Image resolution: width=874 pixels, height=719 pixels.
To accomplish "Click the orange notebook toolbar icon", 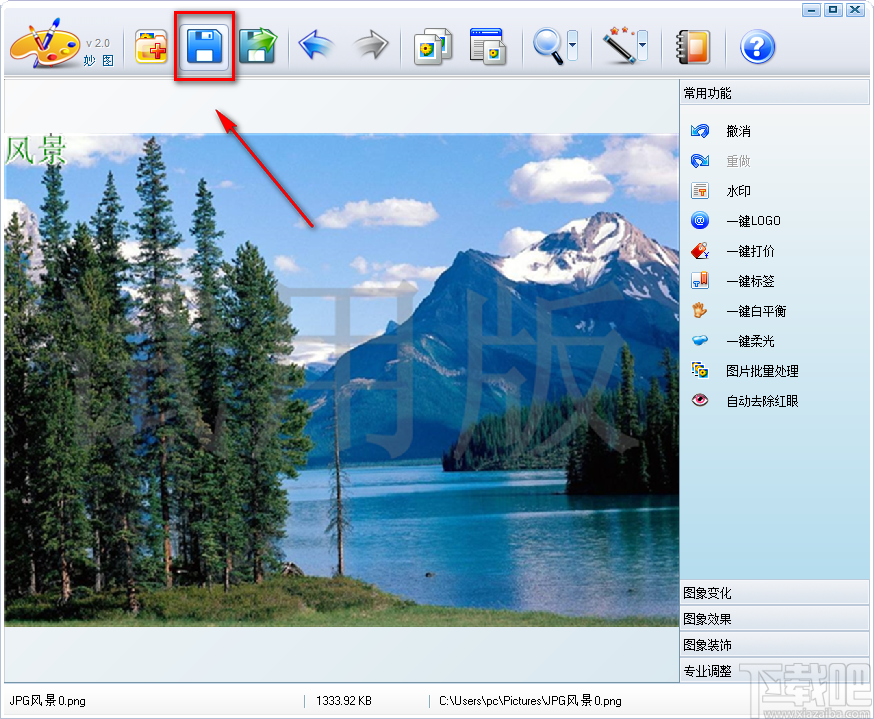I will pos(692,45).
